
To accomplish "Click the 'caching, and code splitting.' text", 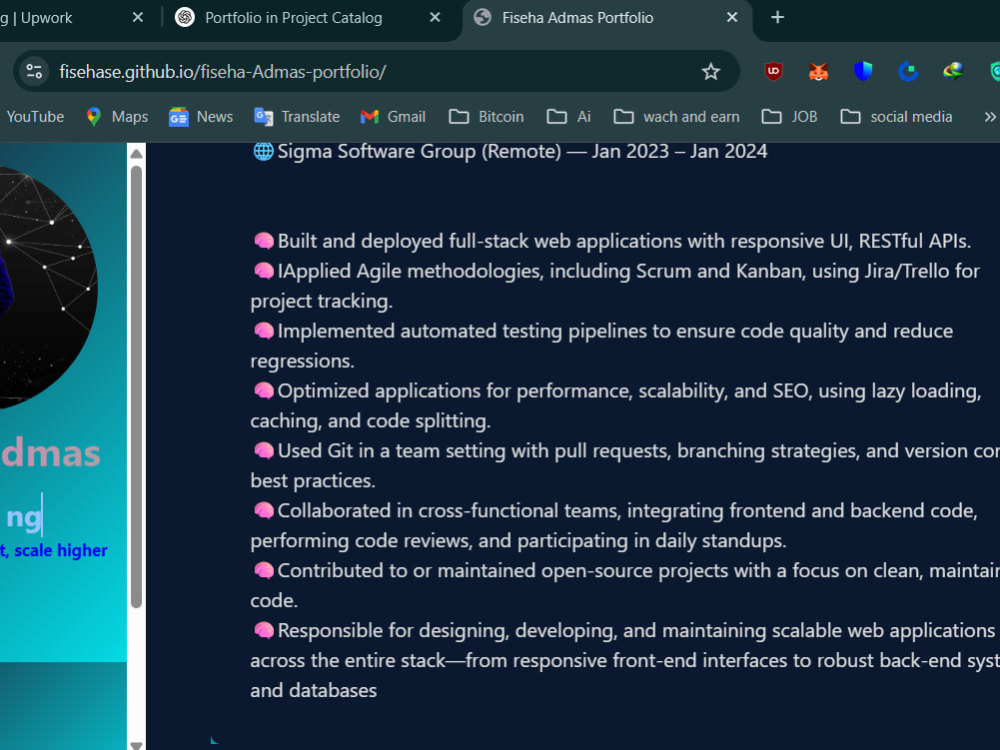I will (x=370, y=421).
